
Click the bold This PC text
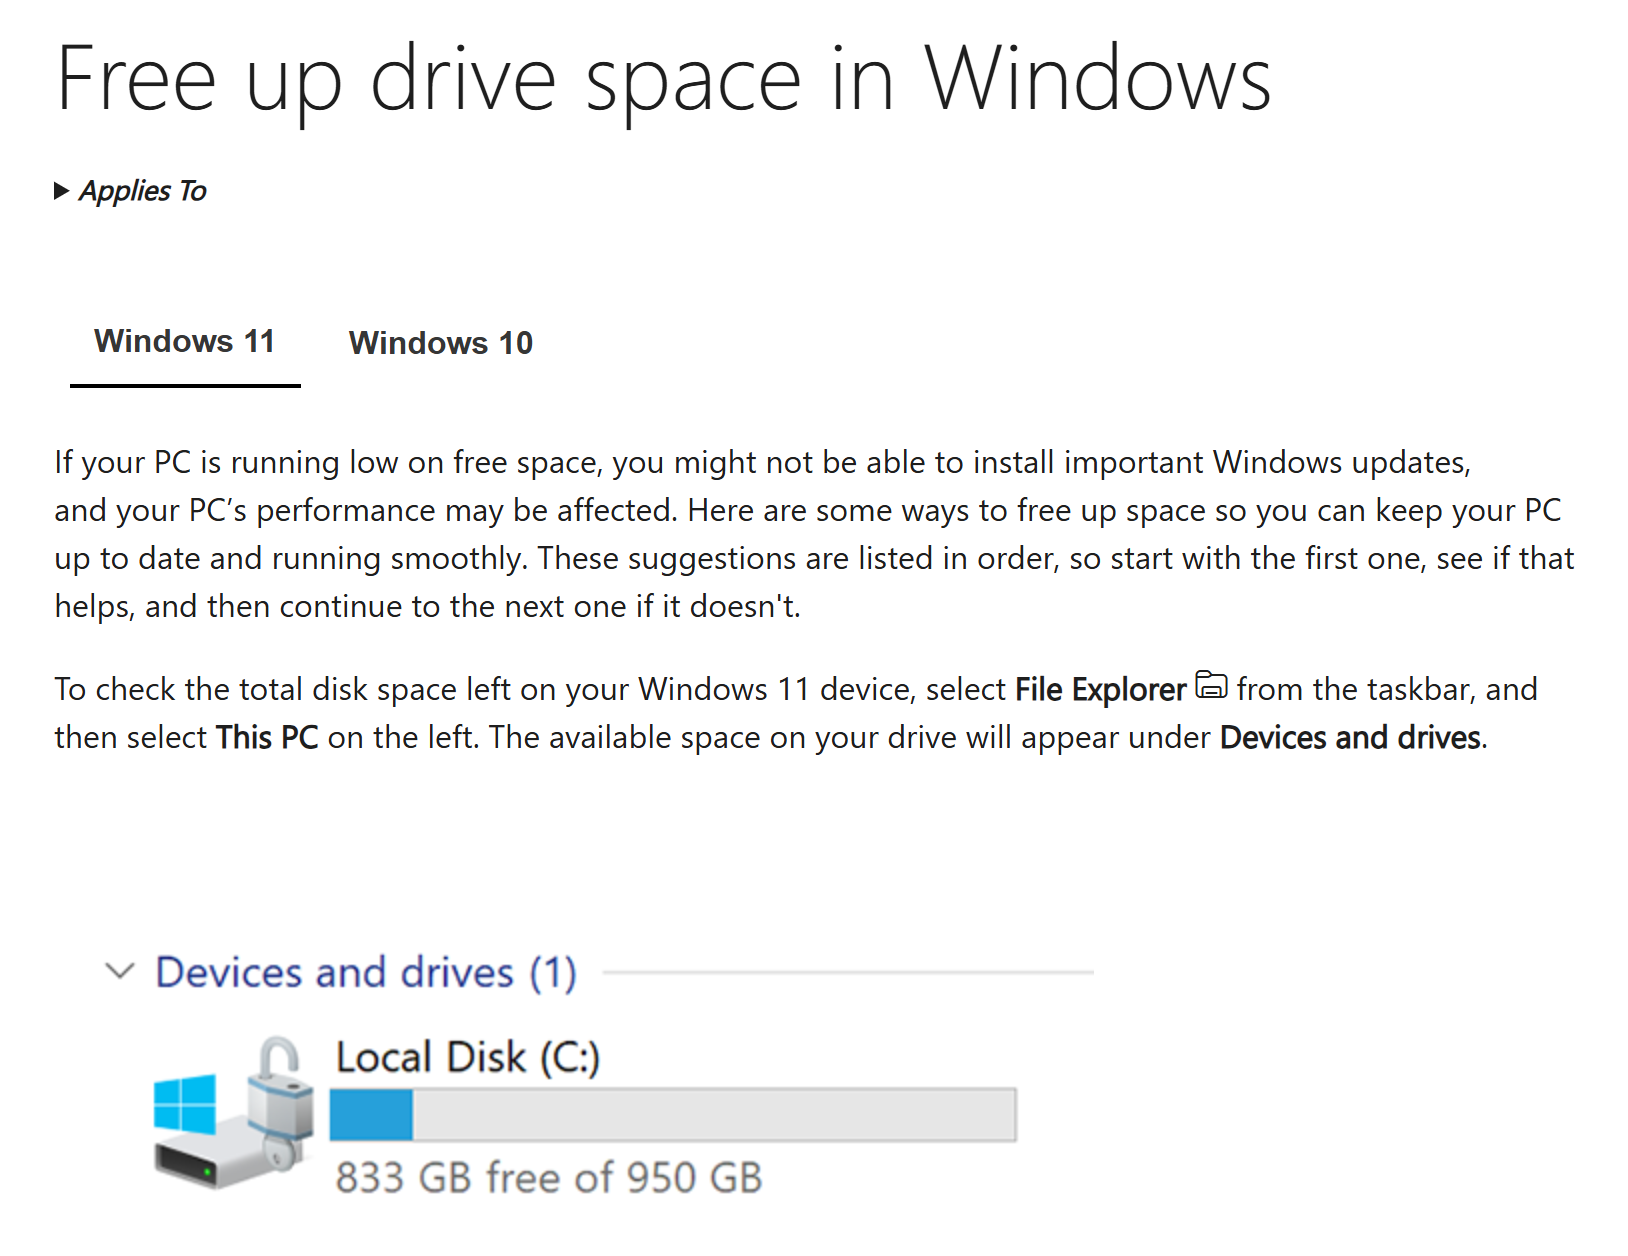(266, 737)
